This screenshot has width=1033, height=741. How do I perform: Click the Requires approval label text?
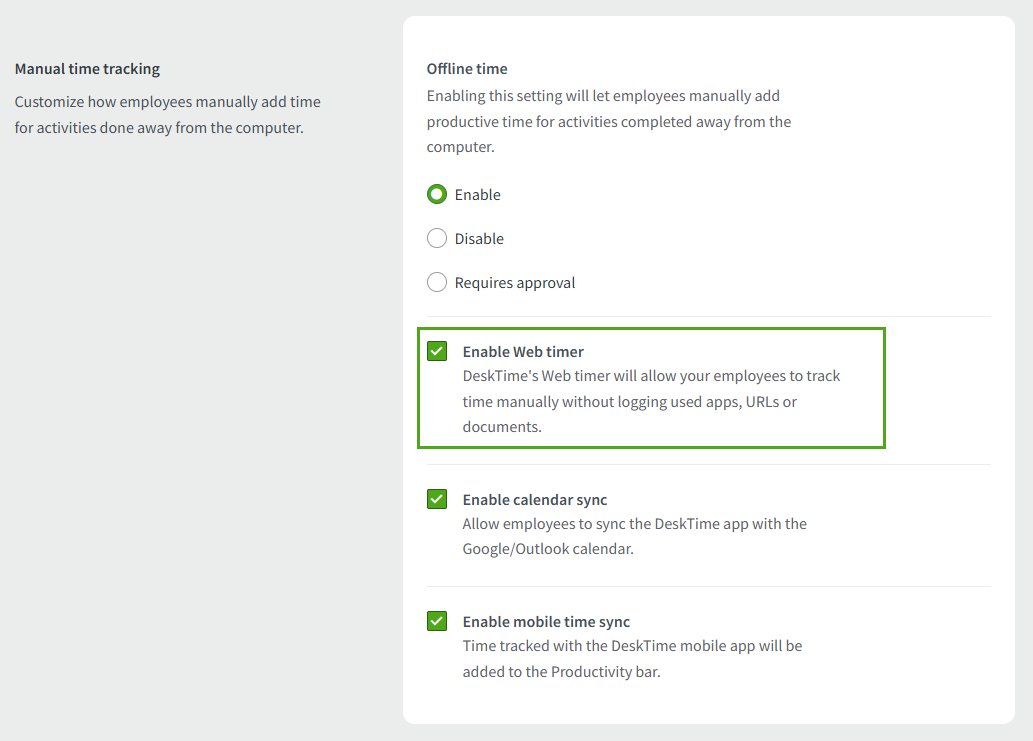click(x=515, y=282)
